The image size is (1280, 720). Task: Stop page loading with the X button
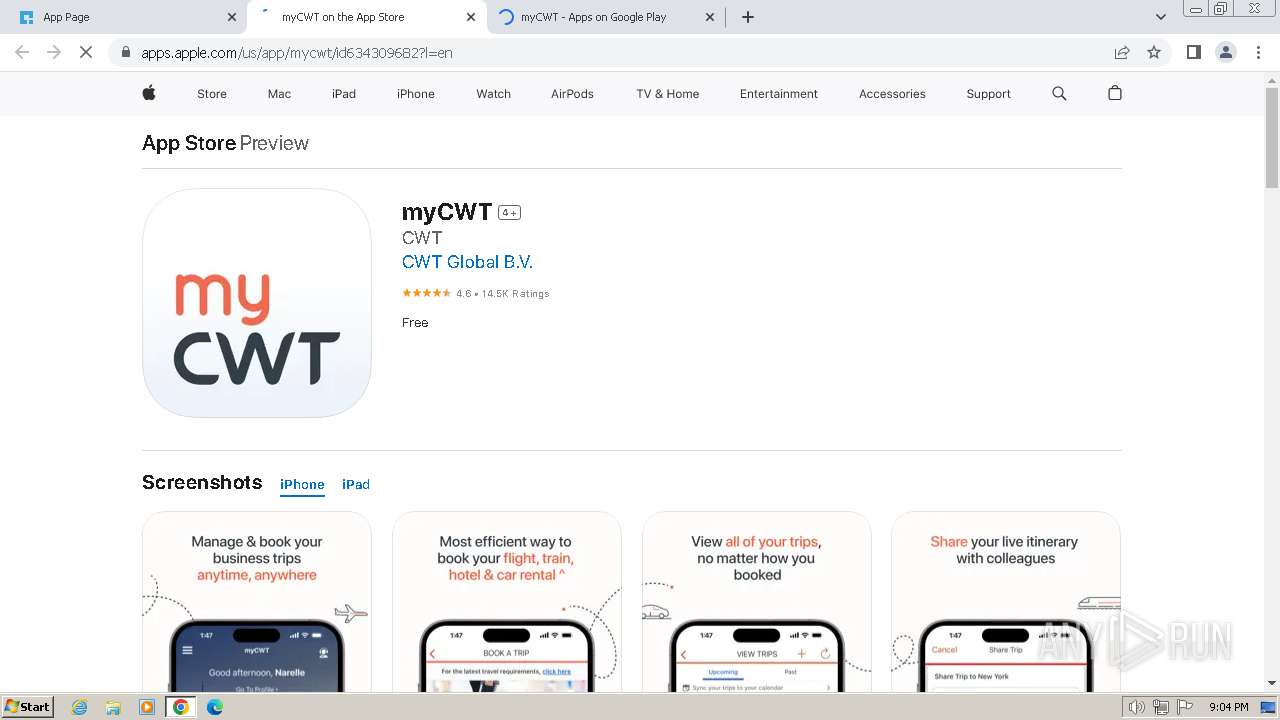86,52
